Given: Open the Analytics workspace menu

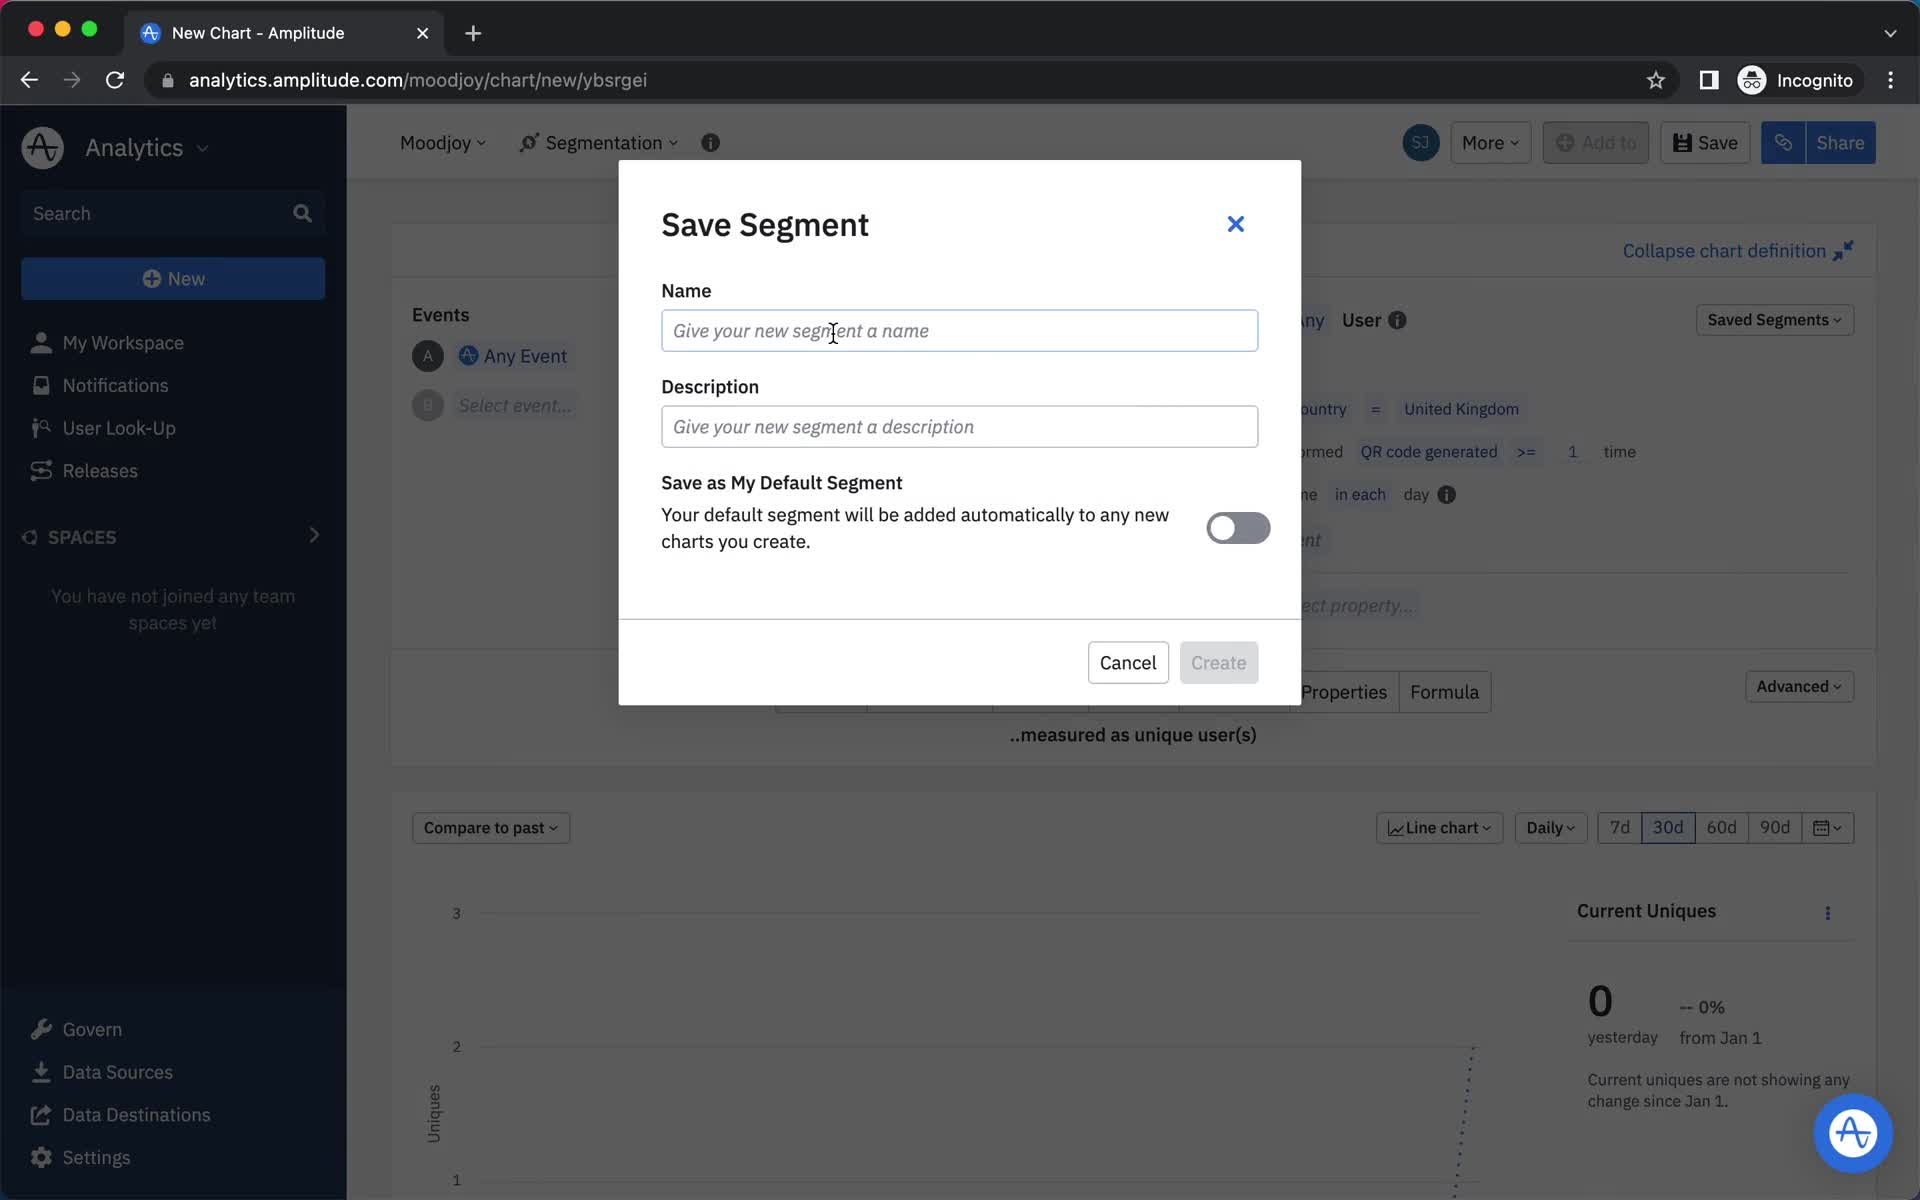Looking at the screenshot, I should tap(144, 147).
